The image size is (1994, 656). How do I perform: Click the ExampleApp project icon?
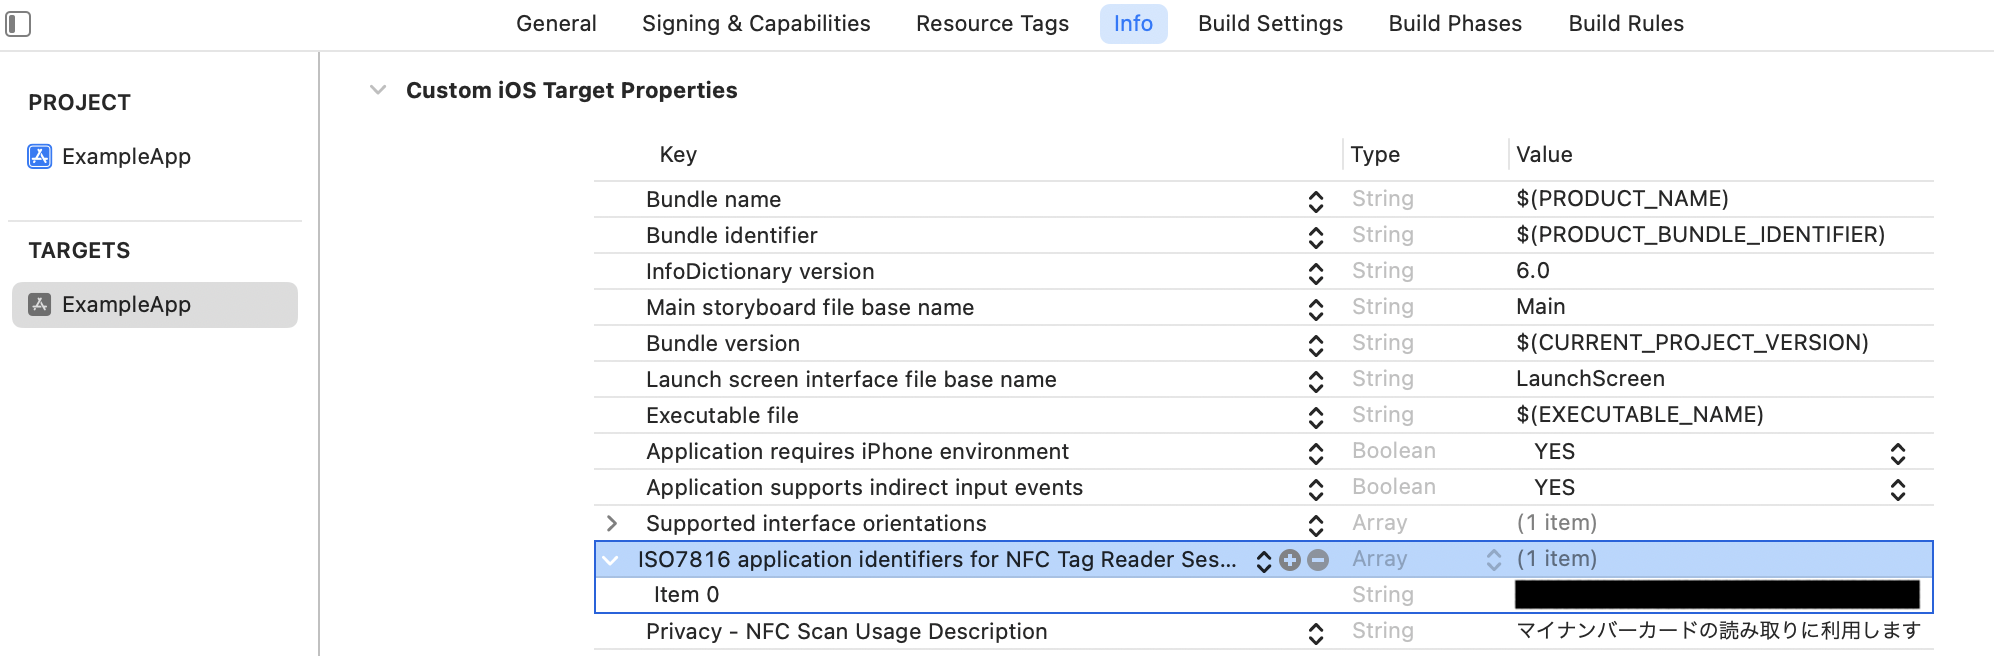click(x=40, y=157)
